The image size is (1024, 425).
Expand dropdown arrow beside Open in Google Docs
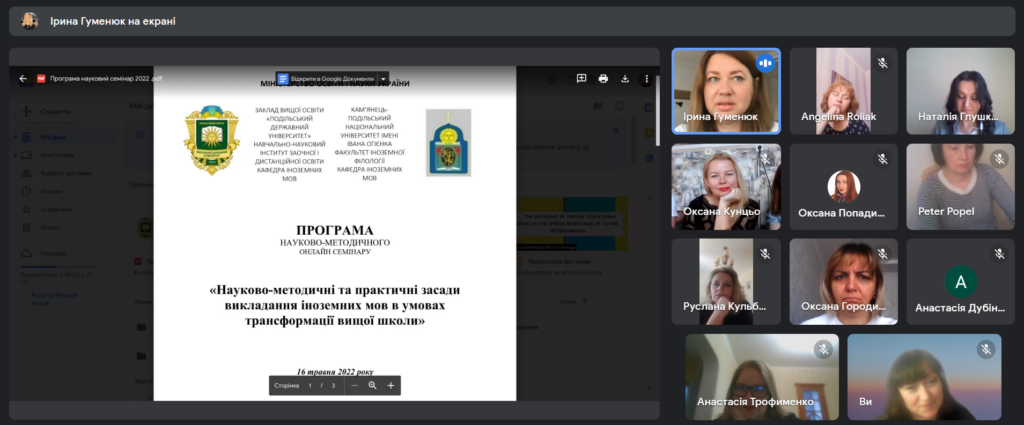click(x=383, y=78)
